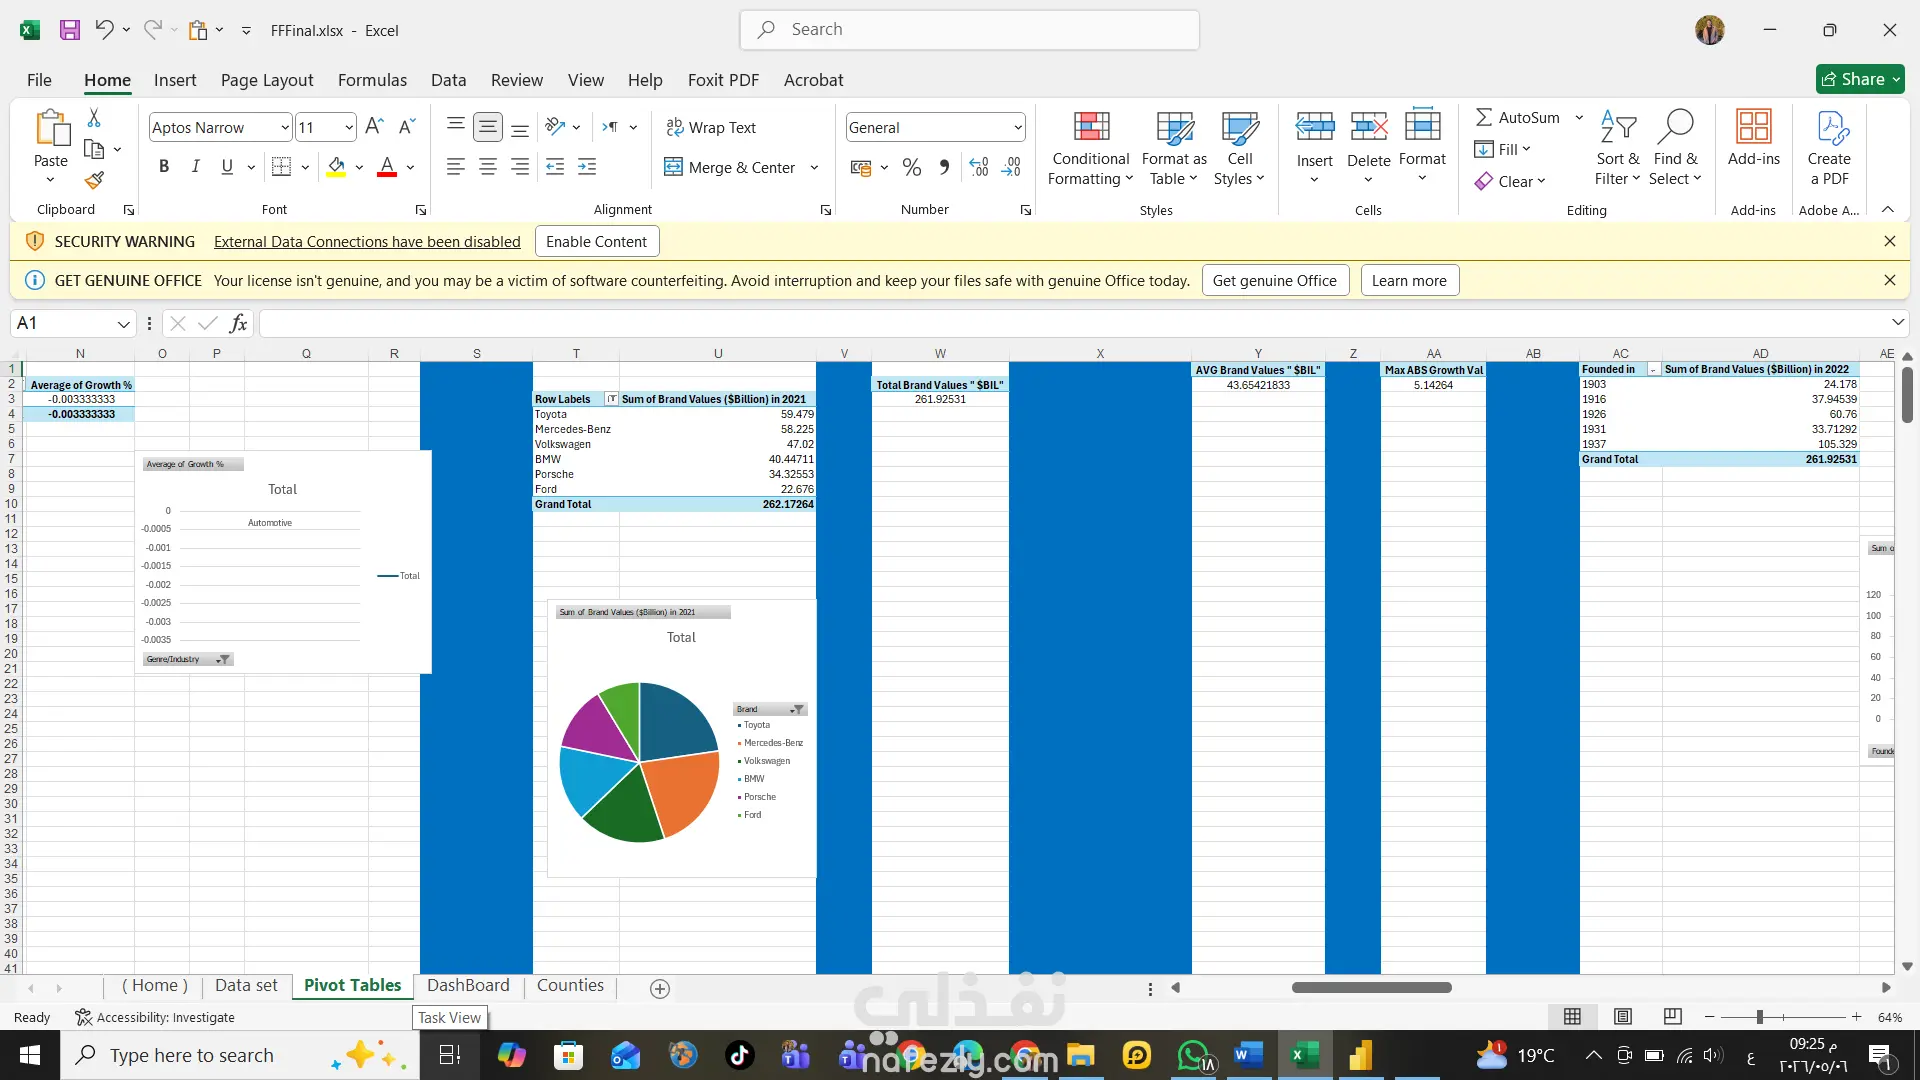Click the horizontal scrollbar thumb
This screenshot has width=1920, height=1080.
coord(1372,988)
